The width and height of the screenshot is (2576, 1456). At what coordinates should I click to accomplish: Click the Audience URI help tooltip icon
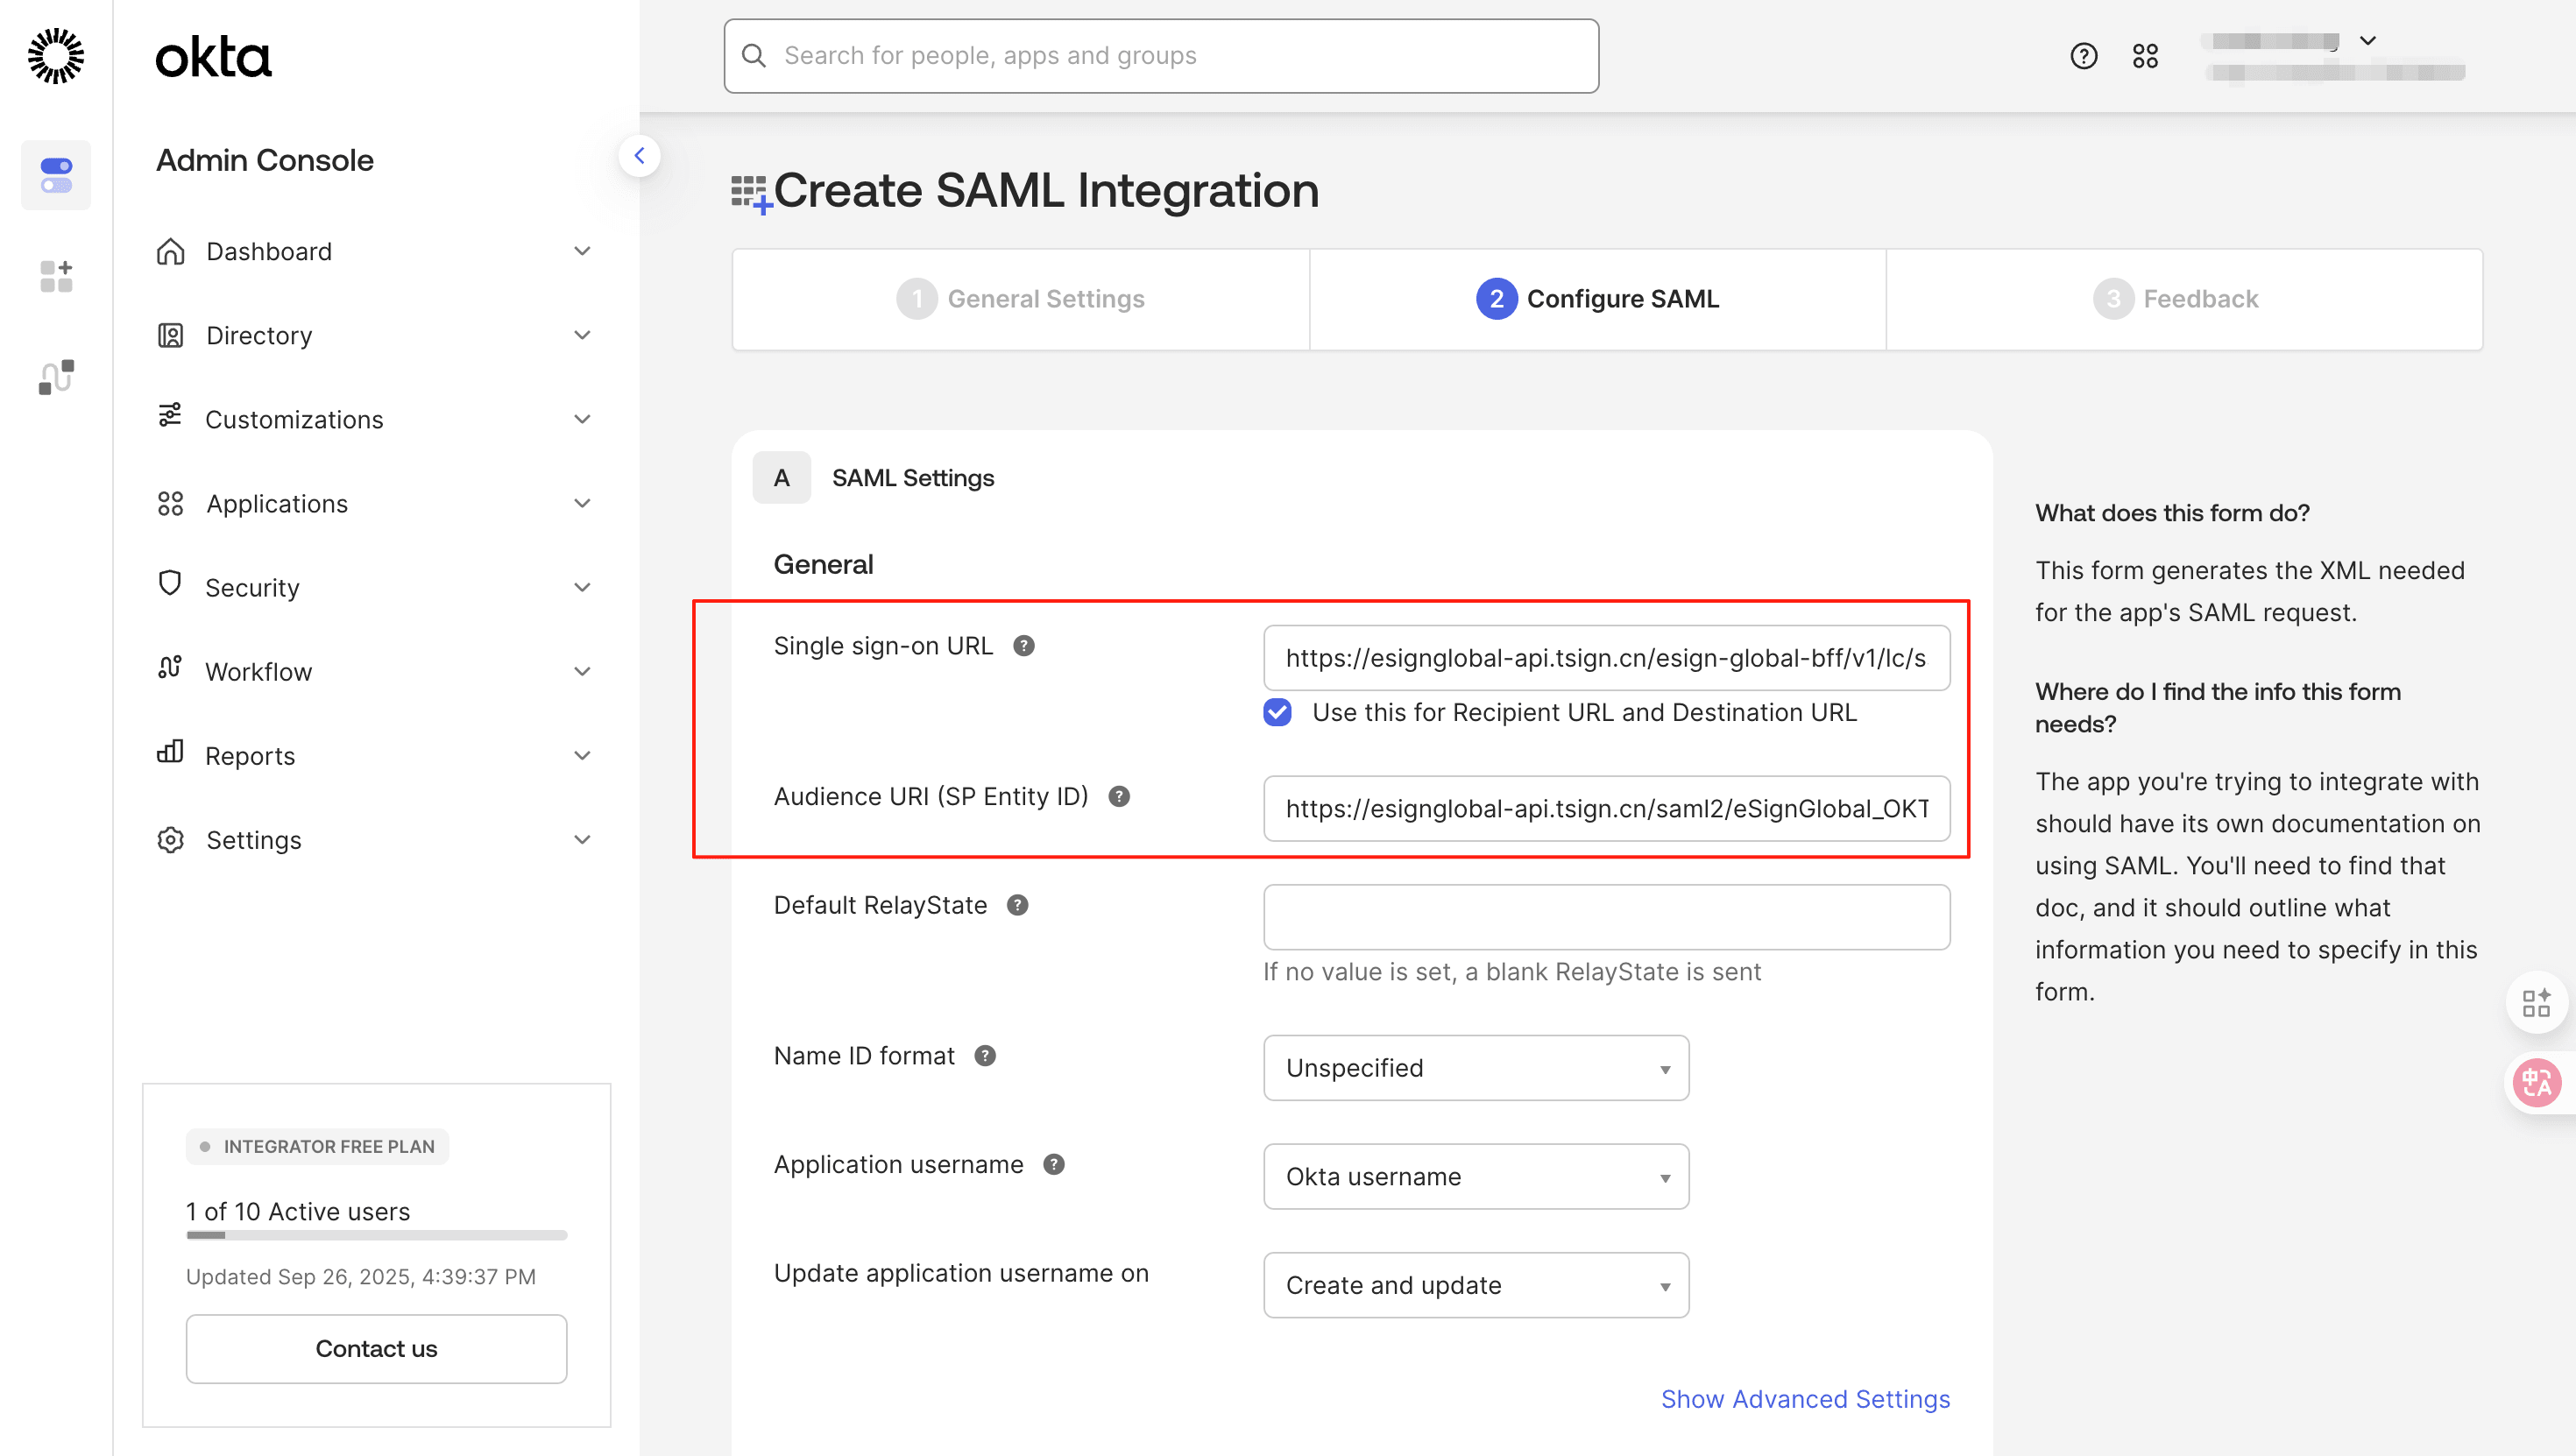coord(1119,797)
